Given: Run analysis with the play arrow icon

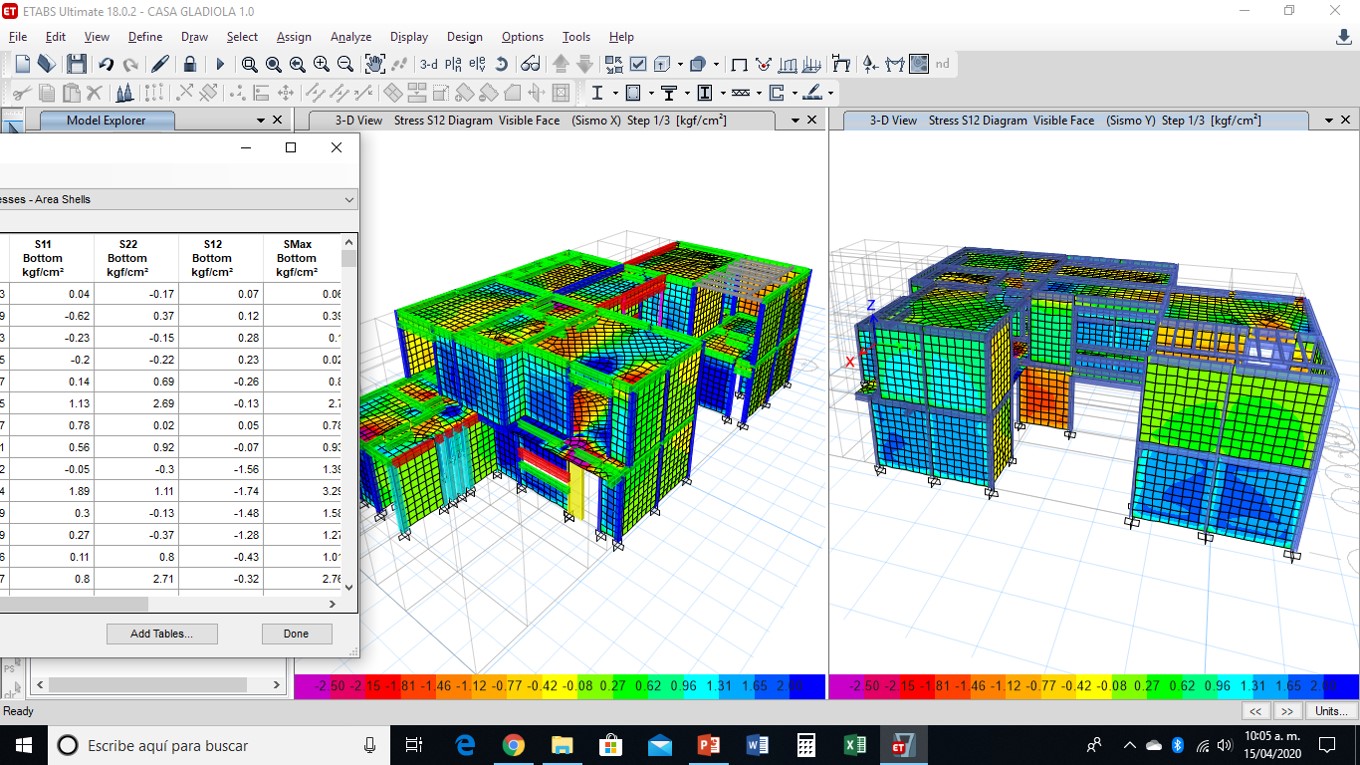Looking at the screenshot, I should pyautogui.click(x=220, y=64).
